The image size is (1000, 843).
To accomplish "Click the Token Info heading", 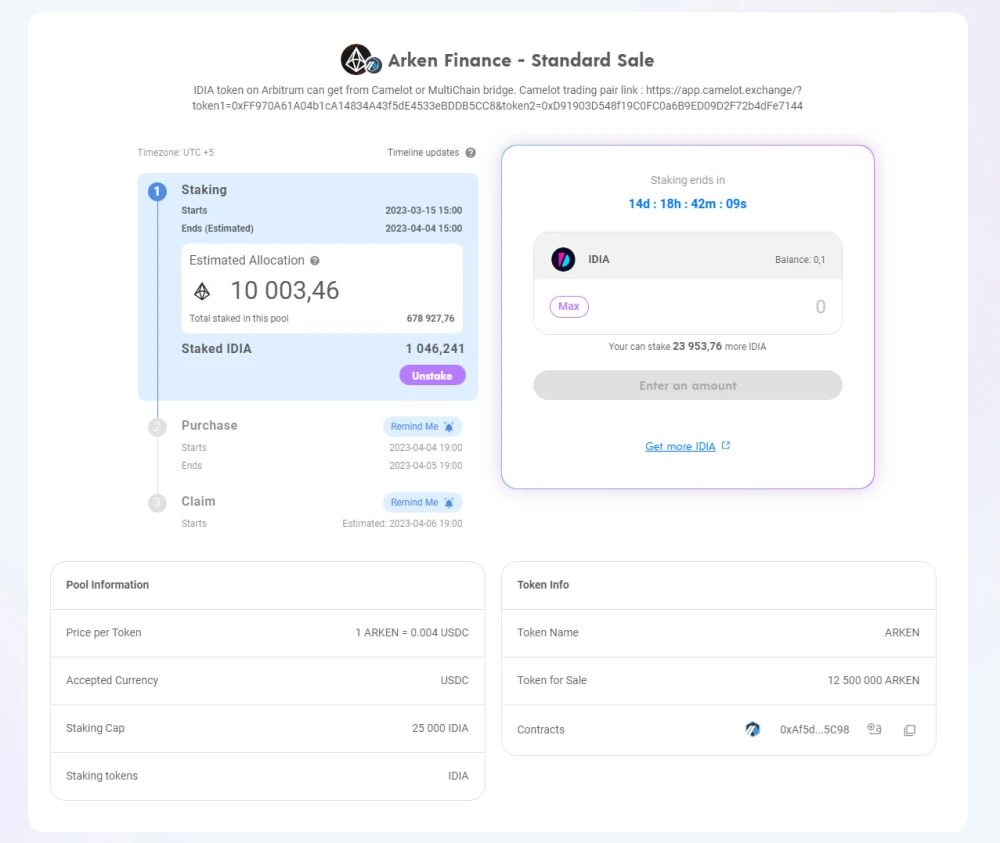I will tap(543, 585).
